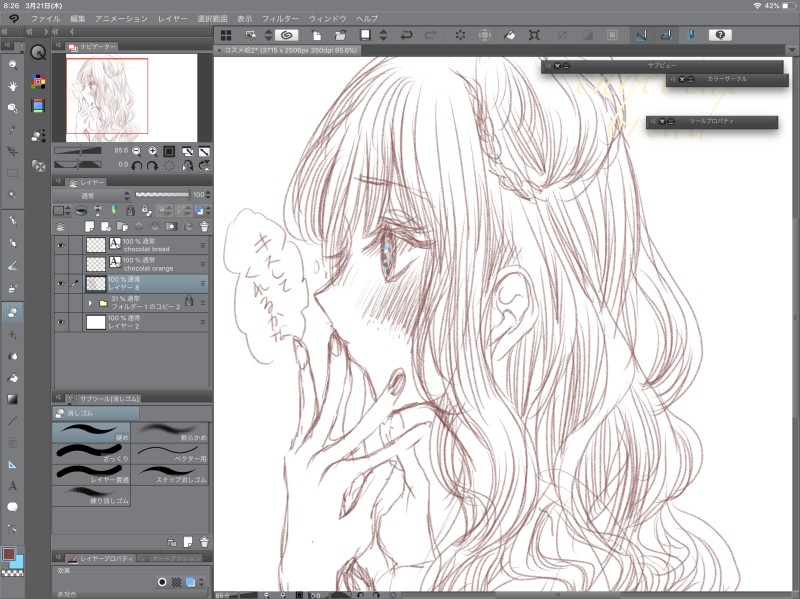The width and height of the screenshot is (800, 599).
Task: Open the Layer panel menu button
Action: (x=58, y=182)
